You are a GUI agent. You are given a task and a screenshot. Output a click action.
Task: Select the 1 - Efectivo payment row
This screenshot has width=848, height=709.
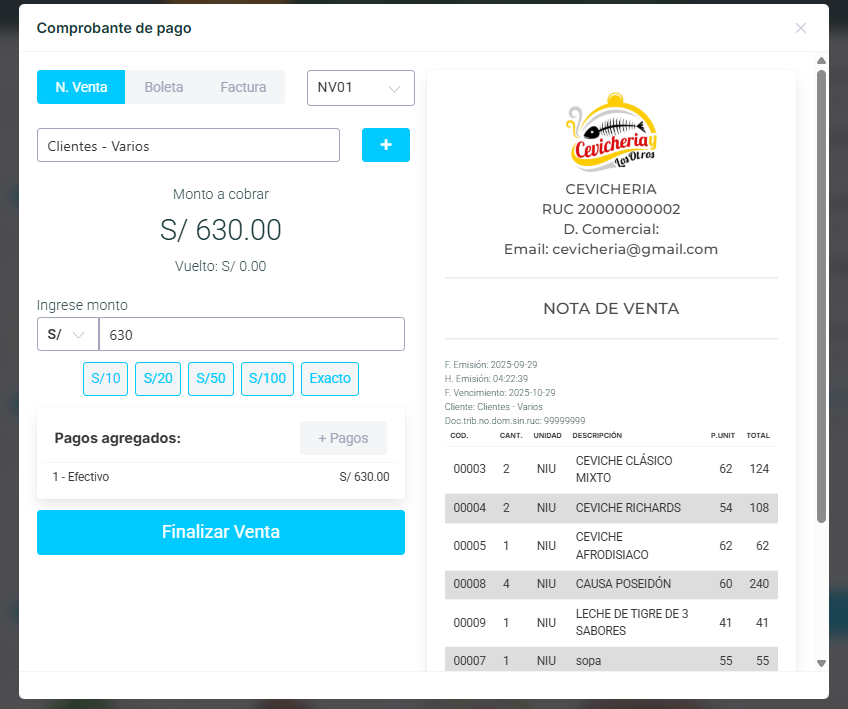point(220,477)
